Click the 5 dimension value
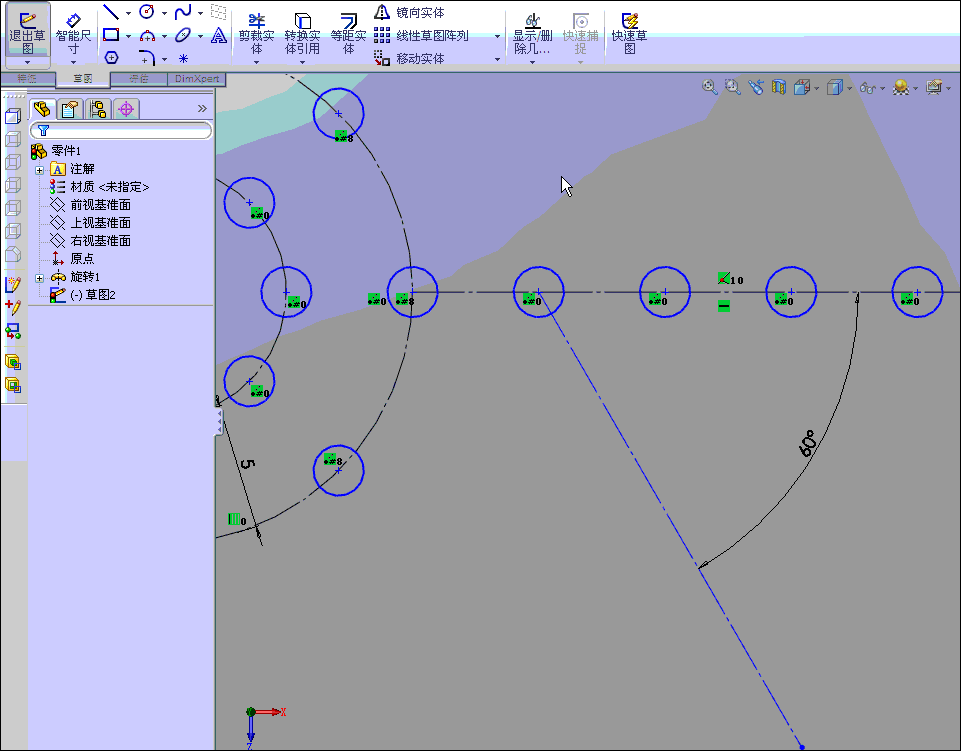The image size is (961, 751). pyautogui.click(x=247, y=464)
